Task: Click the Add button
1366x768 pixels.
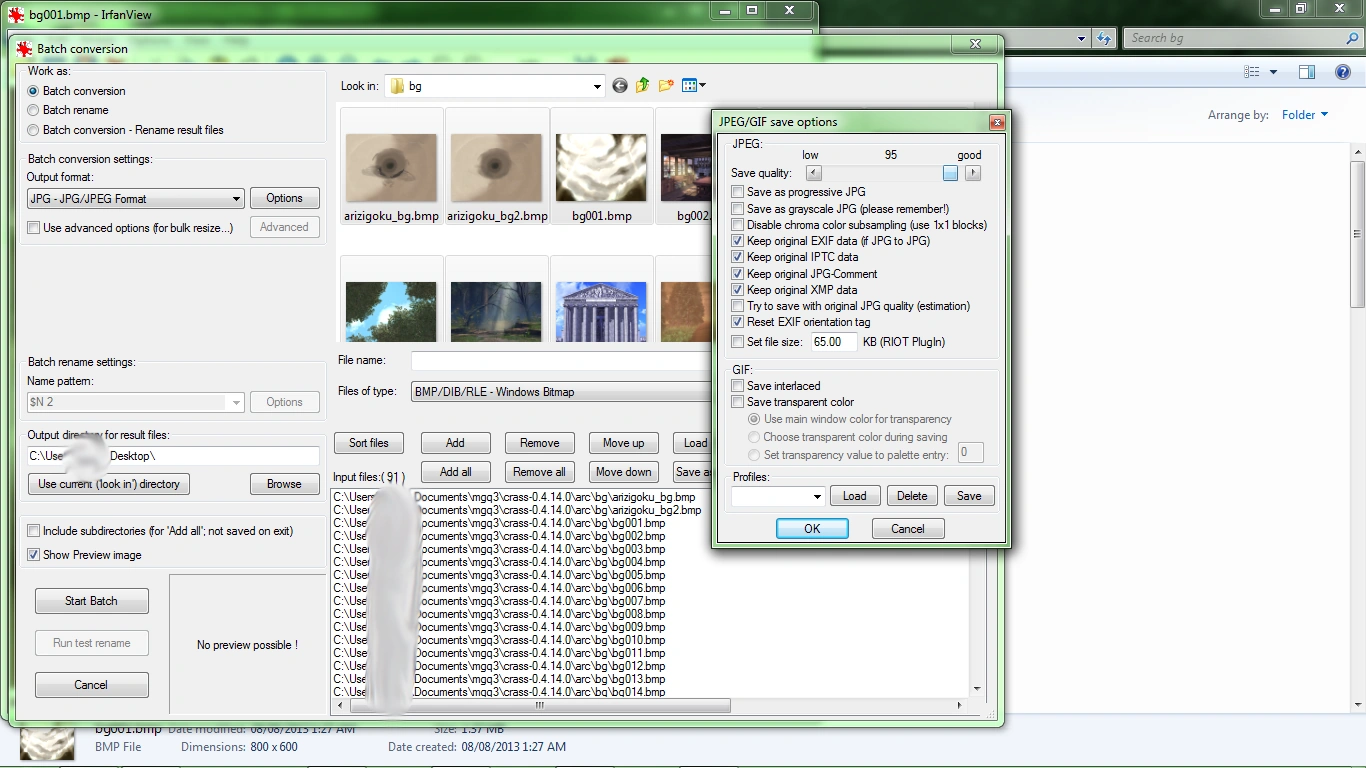Action: (x=455, y=443)
